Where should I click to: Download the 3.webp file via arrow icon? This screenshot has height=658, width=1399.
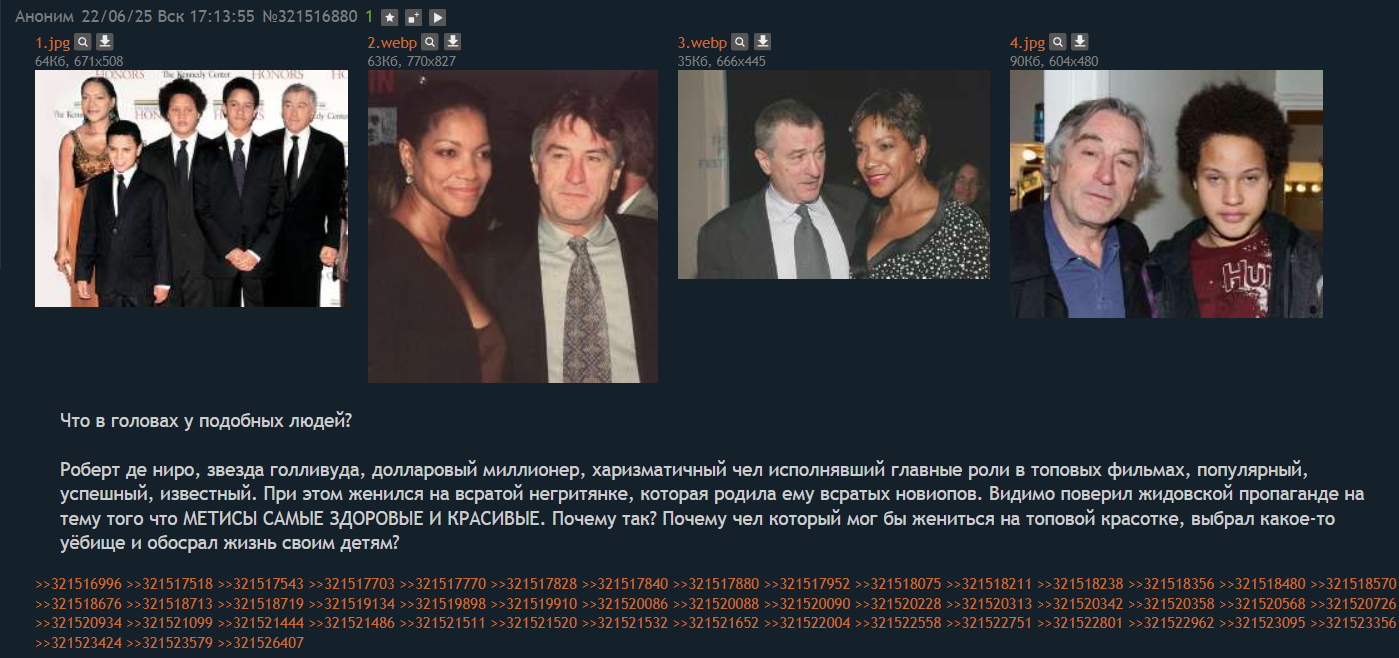click(762, 42)
